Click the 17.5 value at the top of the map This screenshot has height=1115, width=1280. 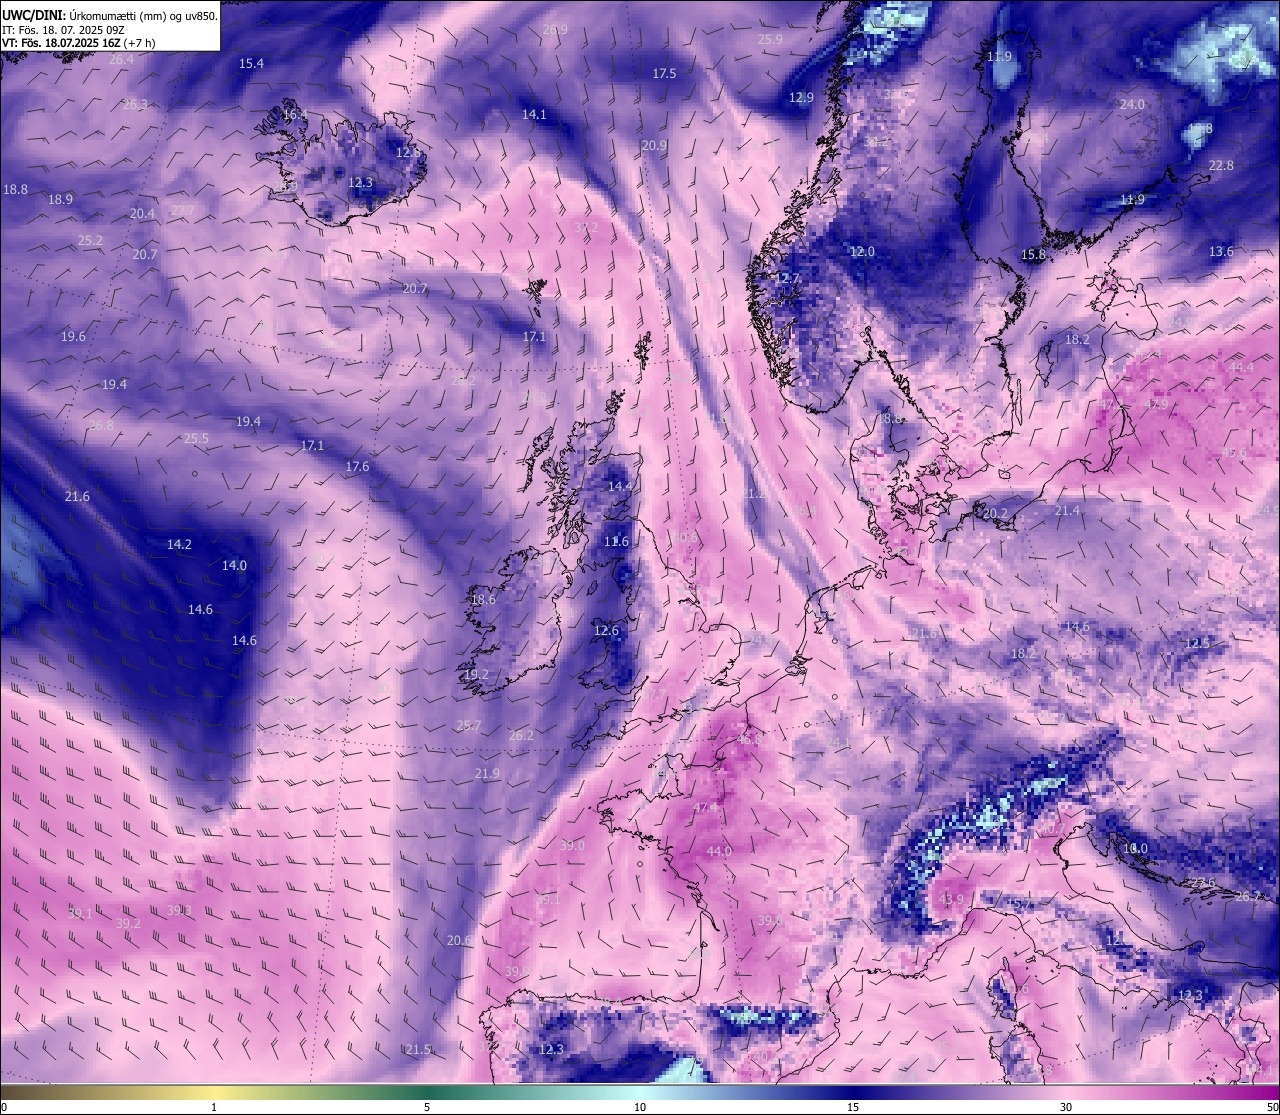pos(664,74)
